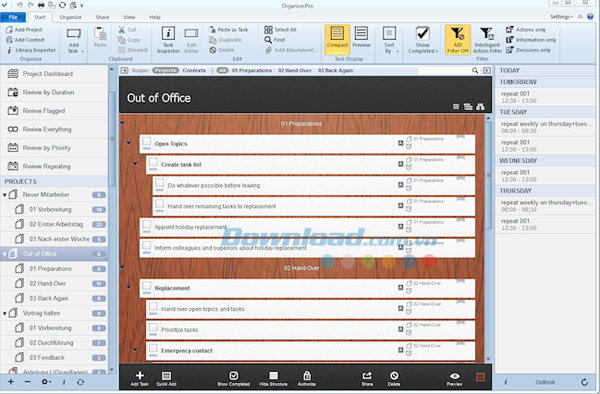The height and width of the screenshot is (394, 600).
Task: Collapse the Open Topics task
Action: click(129, 143)
